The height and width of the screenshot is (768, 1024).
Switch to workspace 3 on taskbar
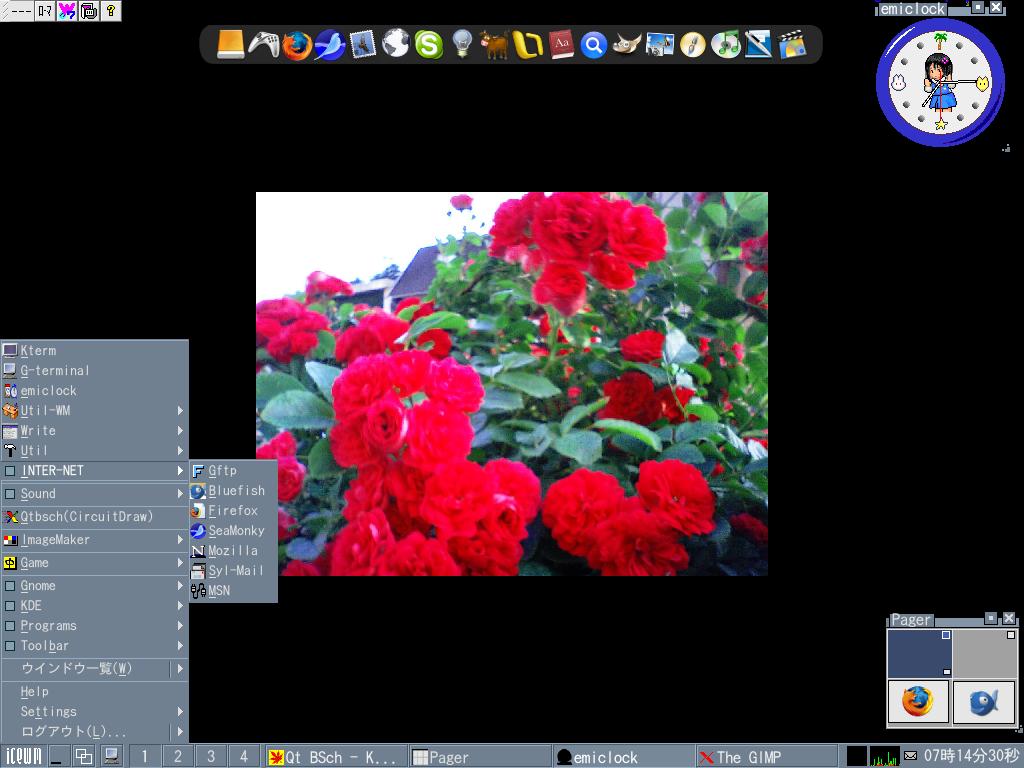pos(210,757)
